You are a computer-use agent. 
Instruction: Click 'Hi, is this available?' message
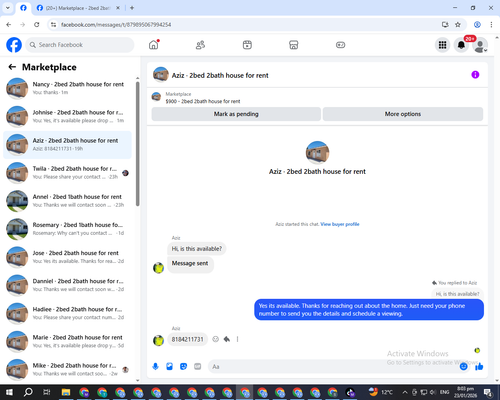(x=197, y=249)
